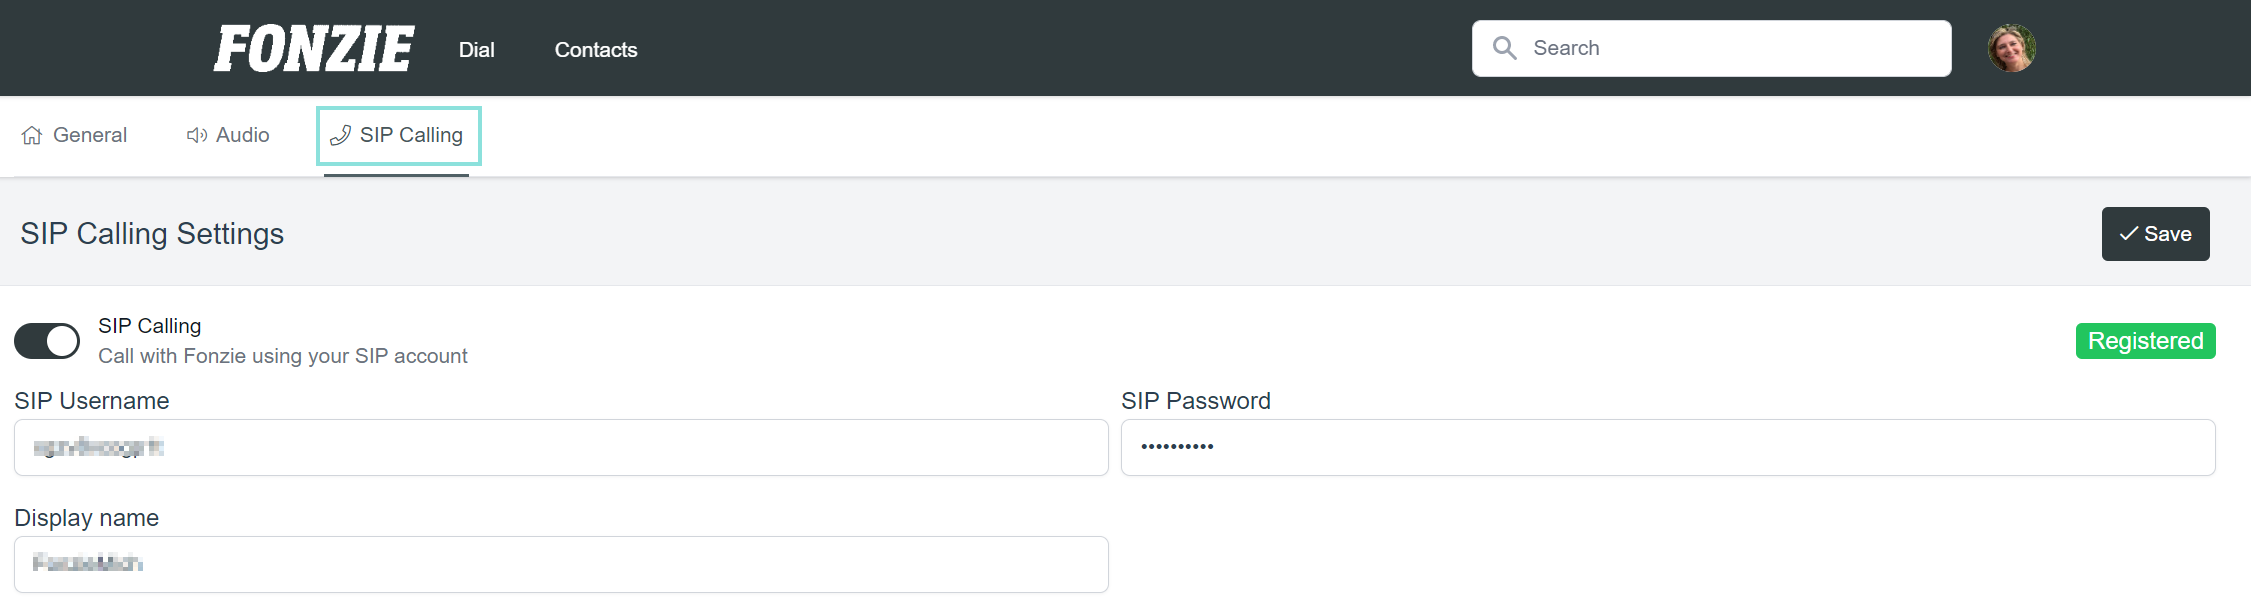The width and height of the screenshot is (2251, 598).
Task: Click the Fonzie logo
Action: coord(313,49)
